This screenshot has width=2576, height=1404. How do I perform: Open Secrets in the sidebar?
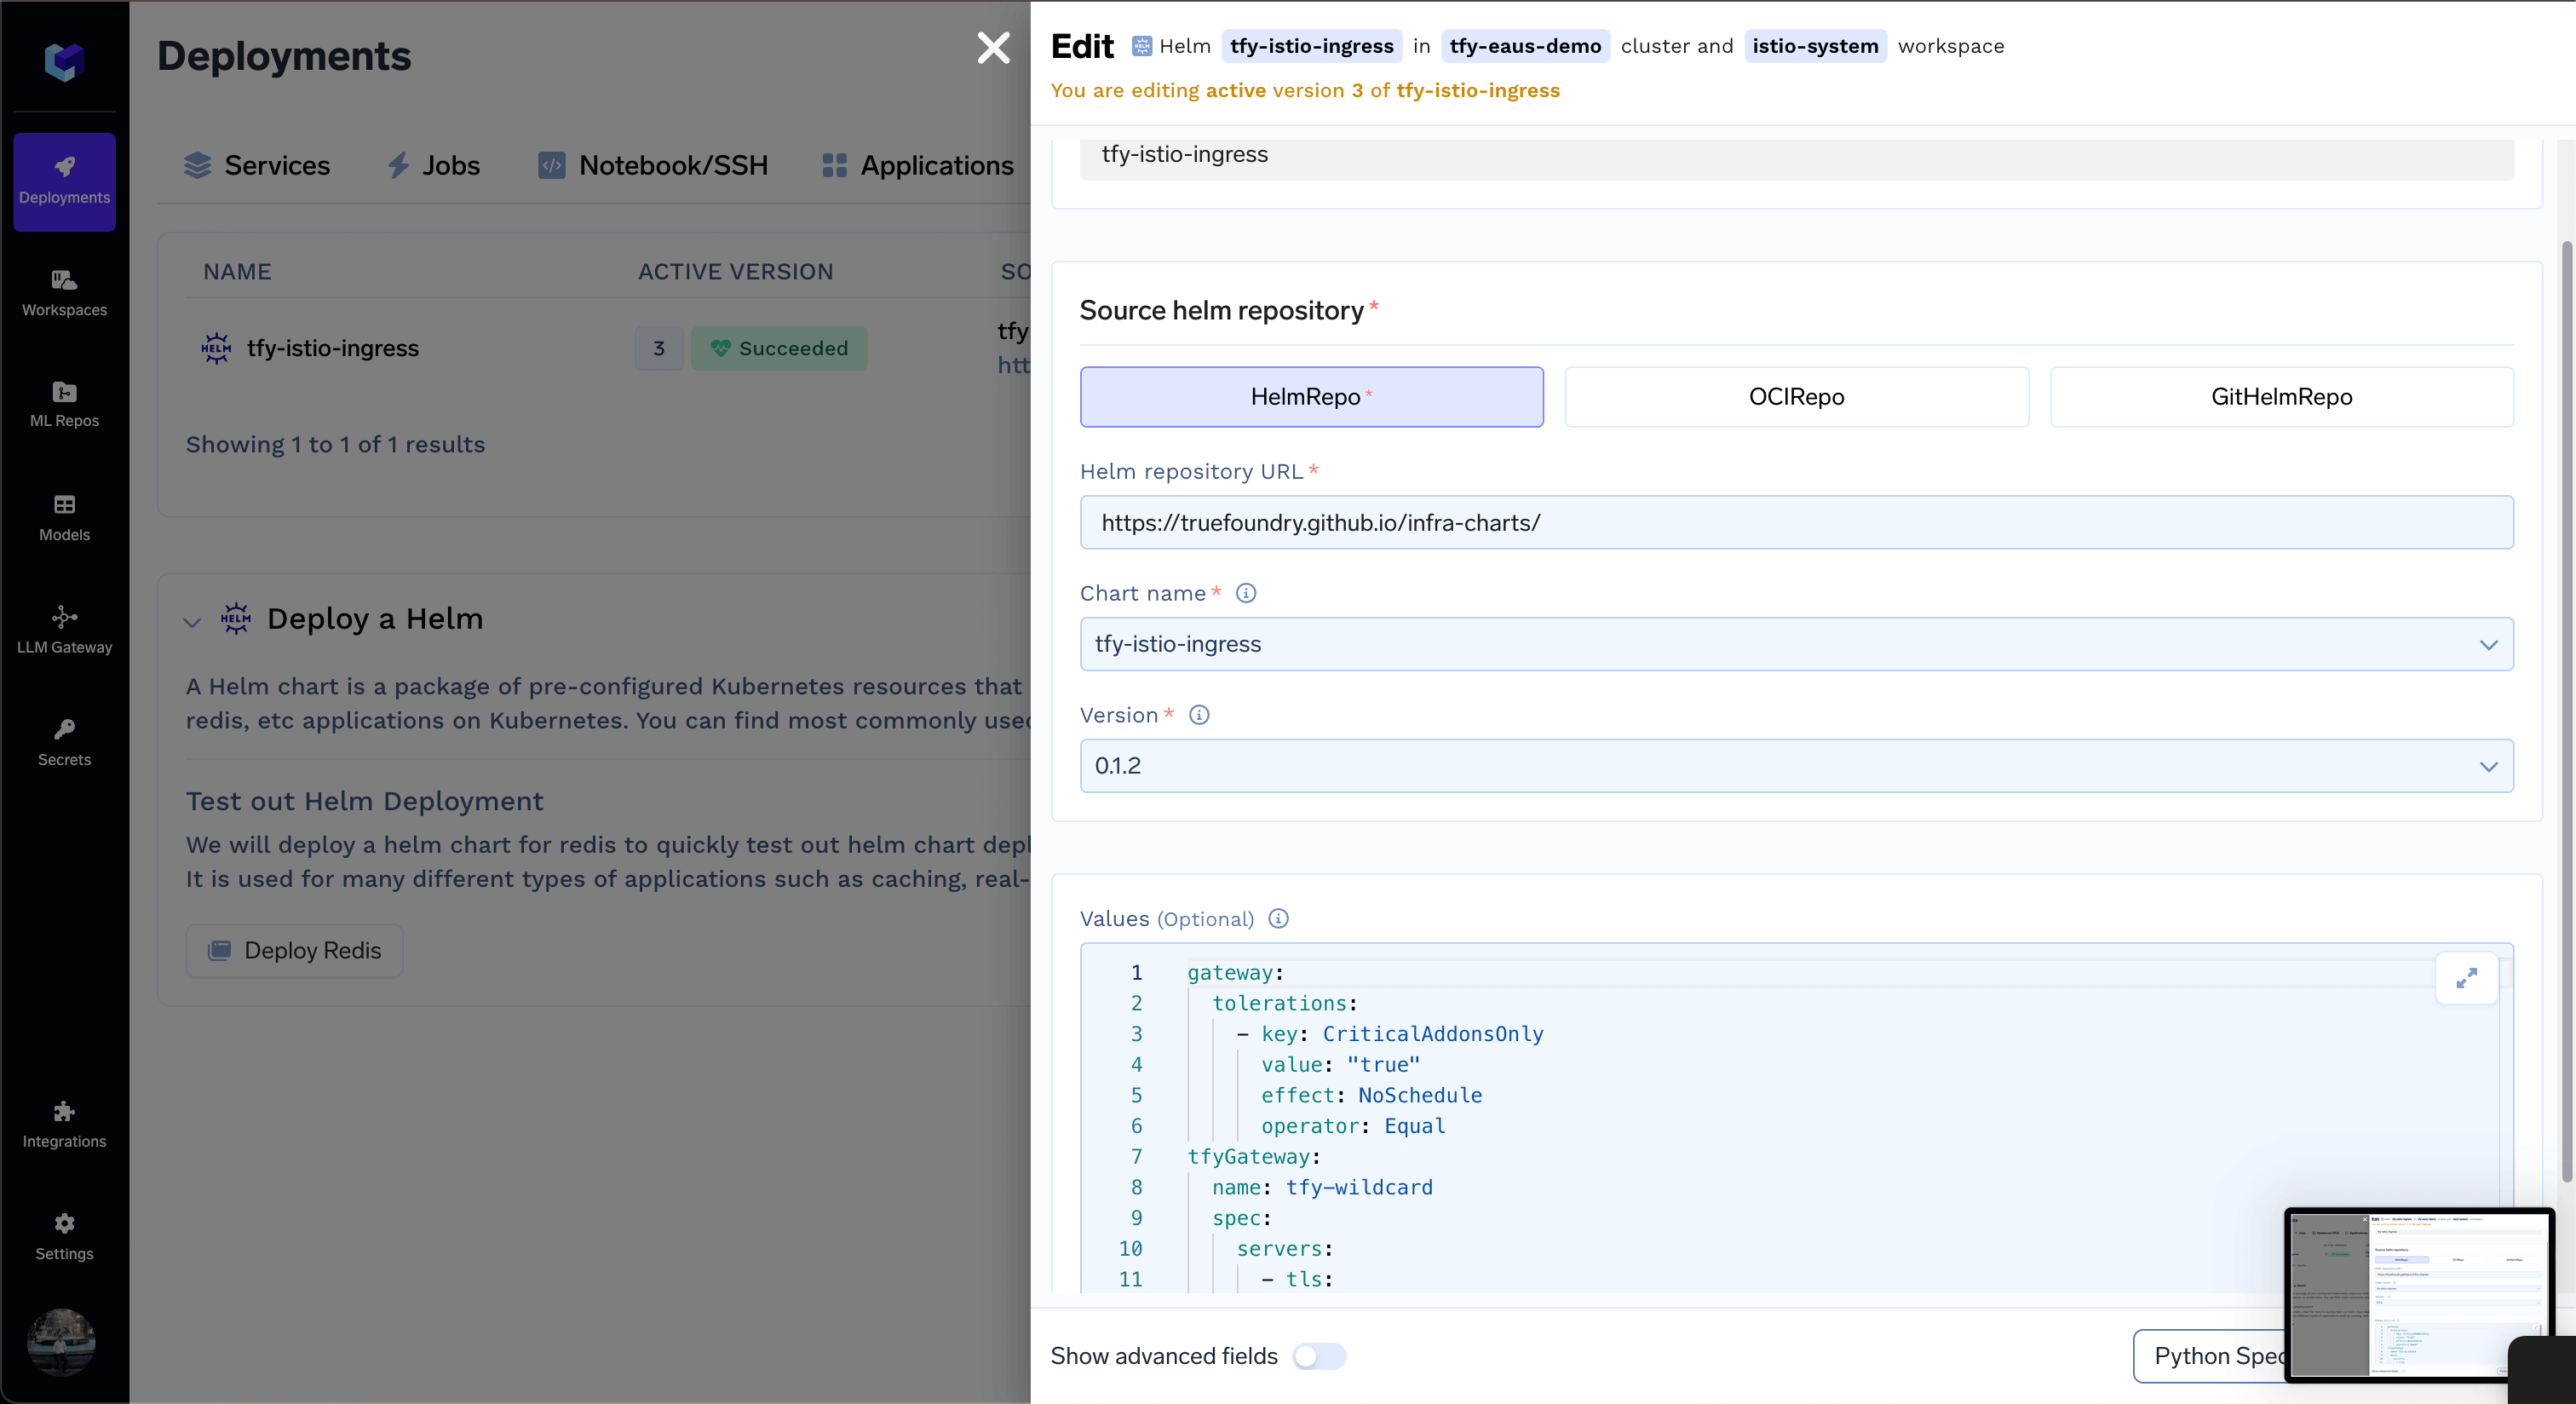coord(64,742)
